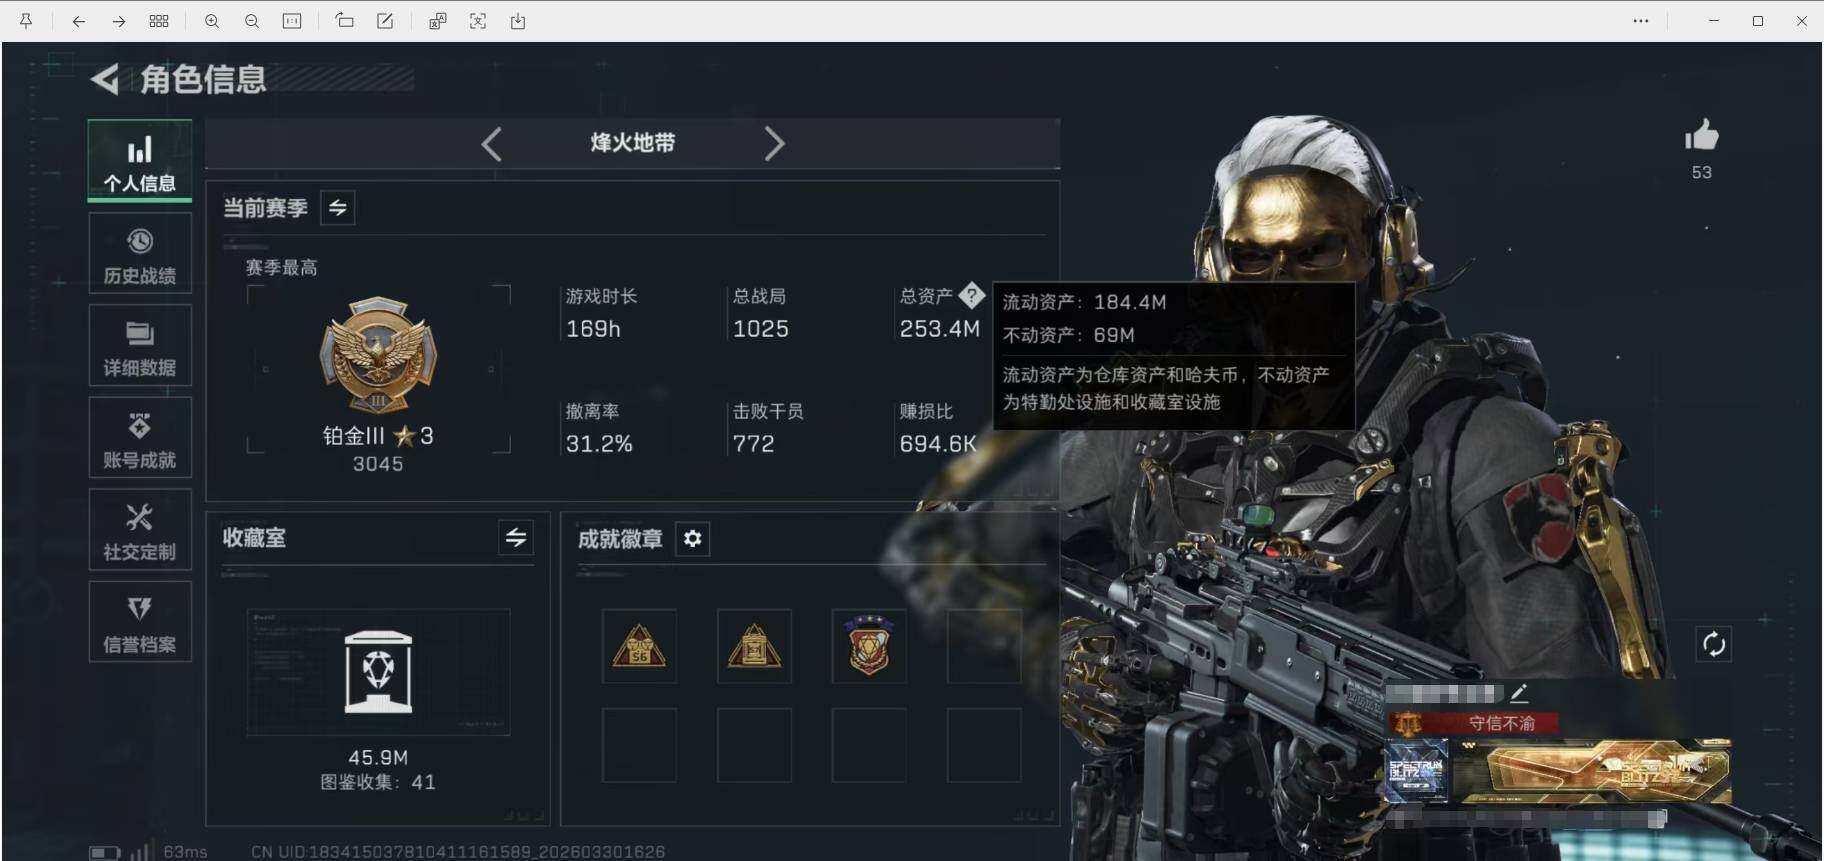Click the 撤离率 31.2% value
Image resolution: width=1824 pixels, height=861 pixels.
pos(599,444)
